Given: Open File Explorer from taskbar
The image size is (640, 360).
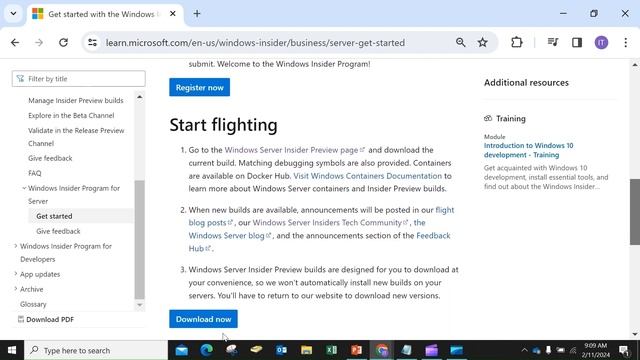Looking at the screenshot, I should (x=306, y=350).
